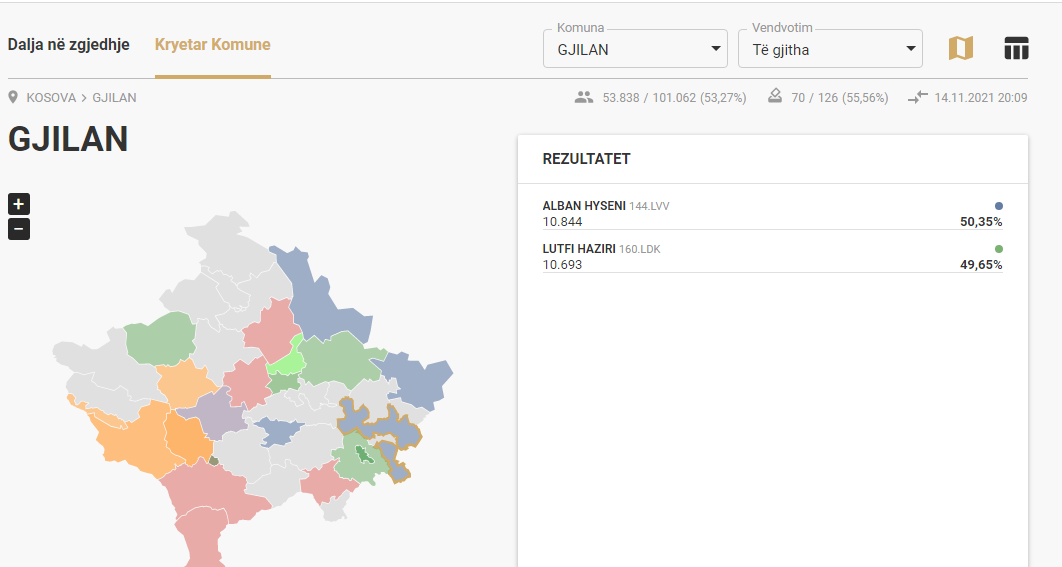The image size is (1062, 567).
Task: Zoom out on the map
Action: 19,229
